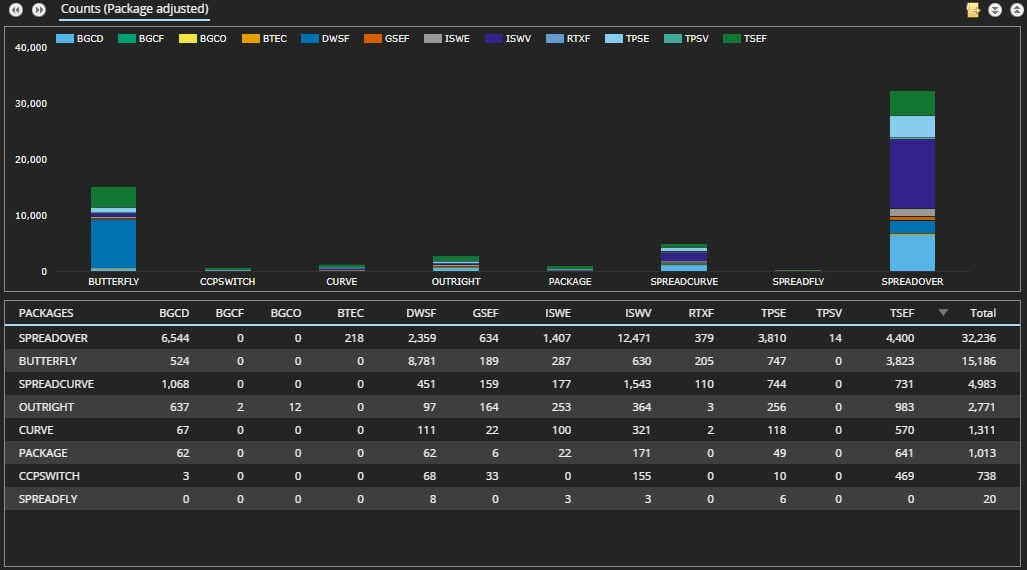The height and width of the screenshot is (570, 1027).
Task: Toggle the DWSF legend entry
Action: pos(325,39)
